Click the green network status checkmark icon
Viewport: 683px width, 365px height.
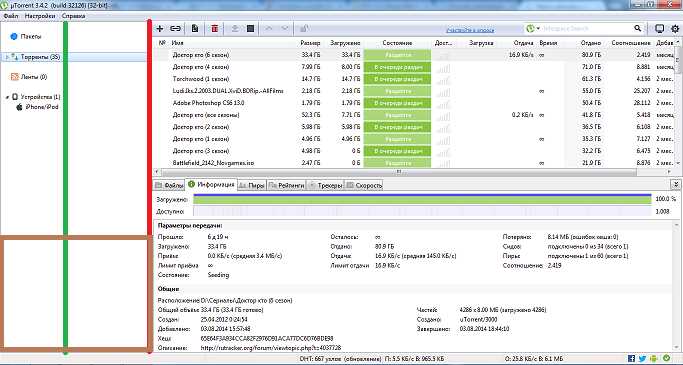click(x=666, y=358)
